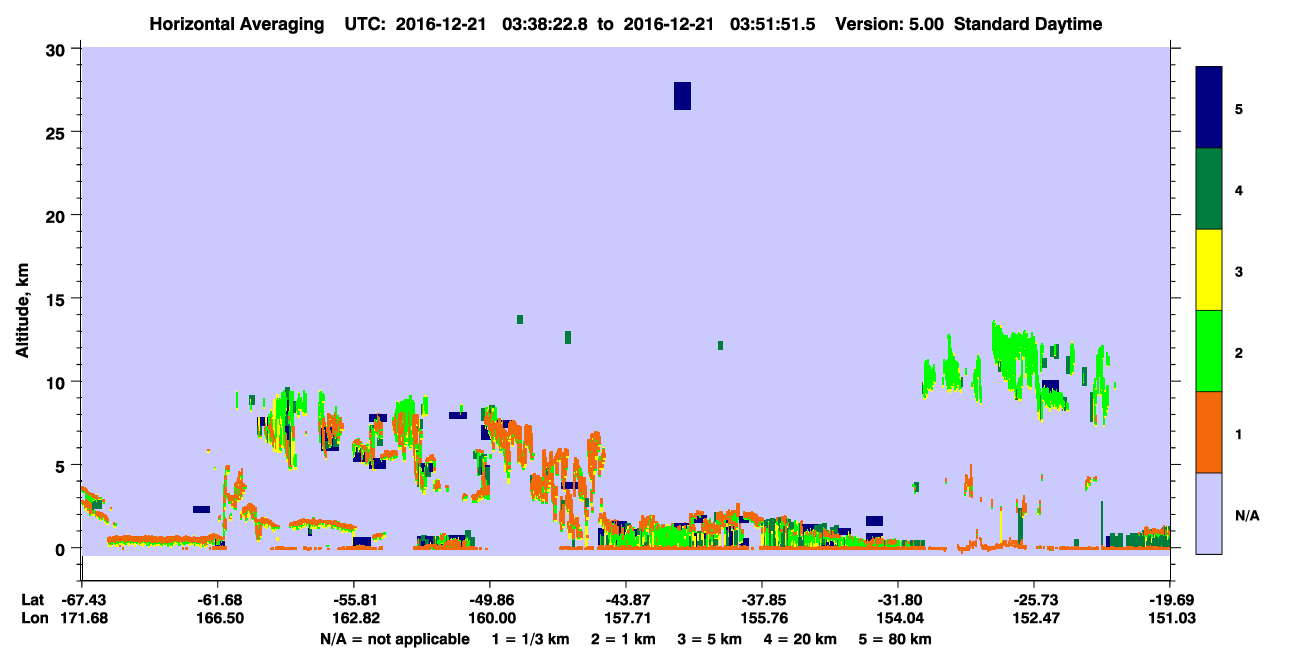
Task: Click the 'N/A = not applicable' legend text
Action: tap(394, 639)
